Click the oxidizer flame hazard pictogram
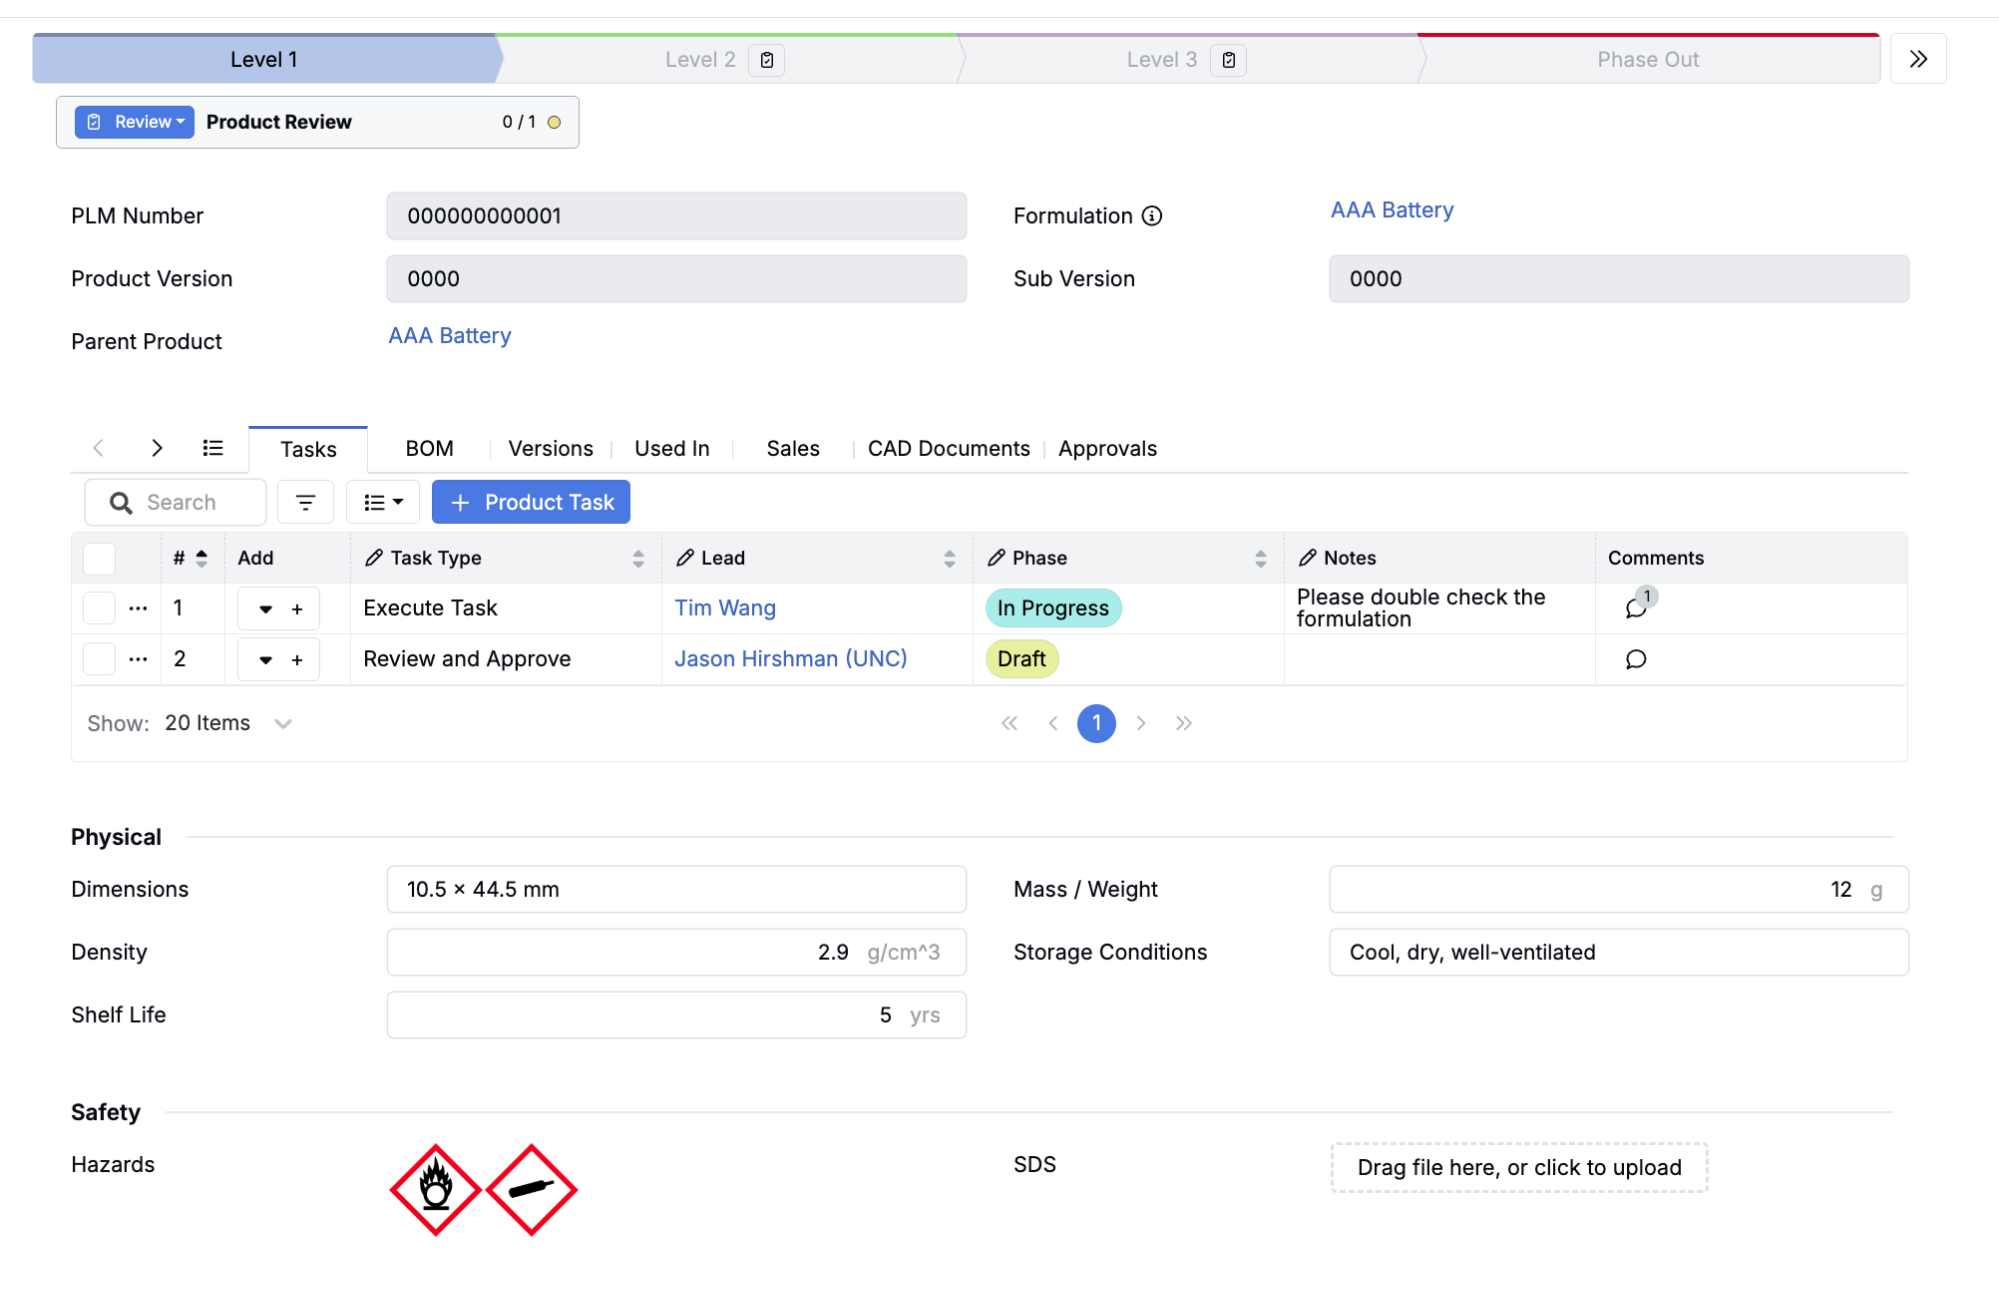 [435, 1189]
